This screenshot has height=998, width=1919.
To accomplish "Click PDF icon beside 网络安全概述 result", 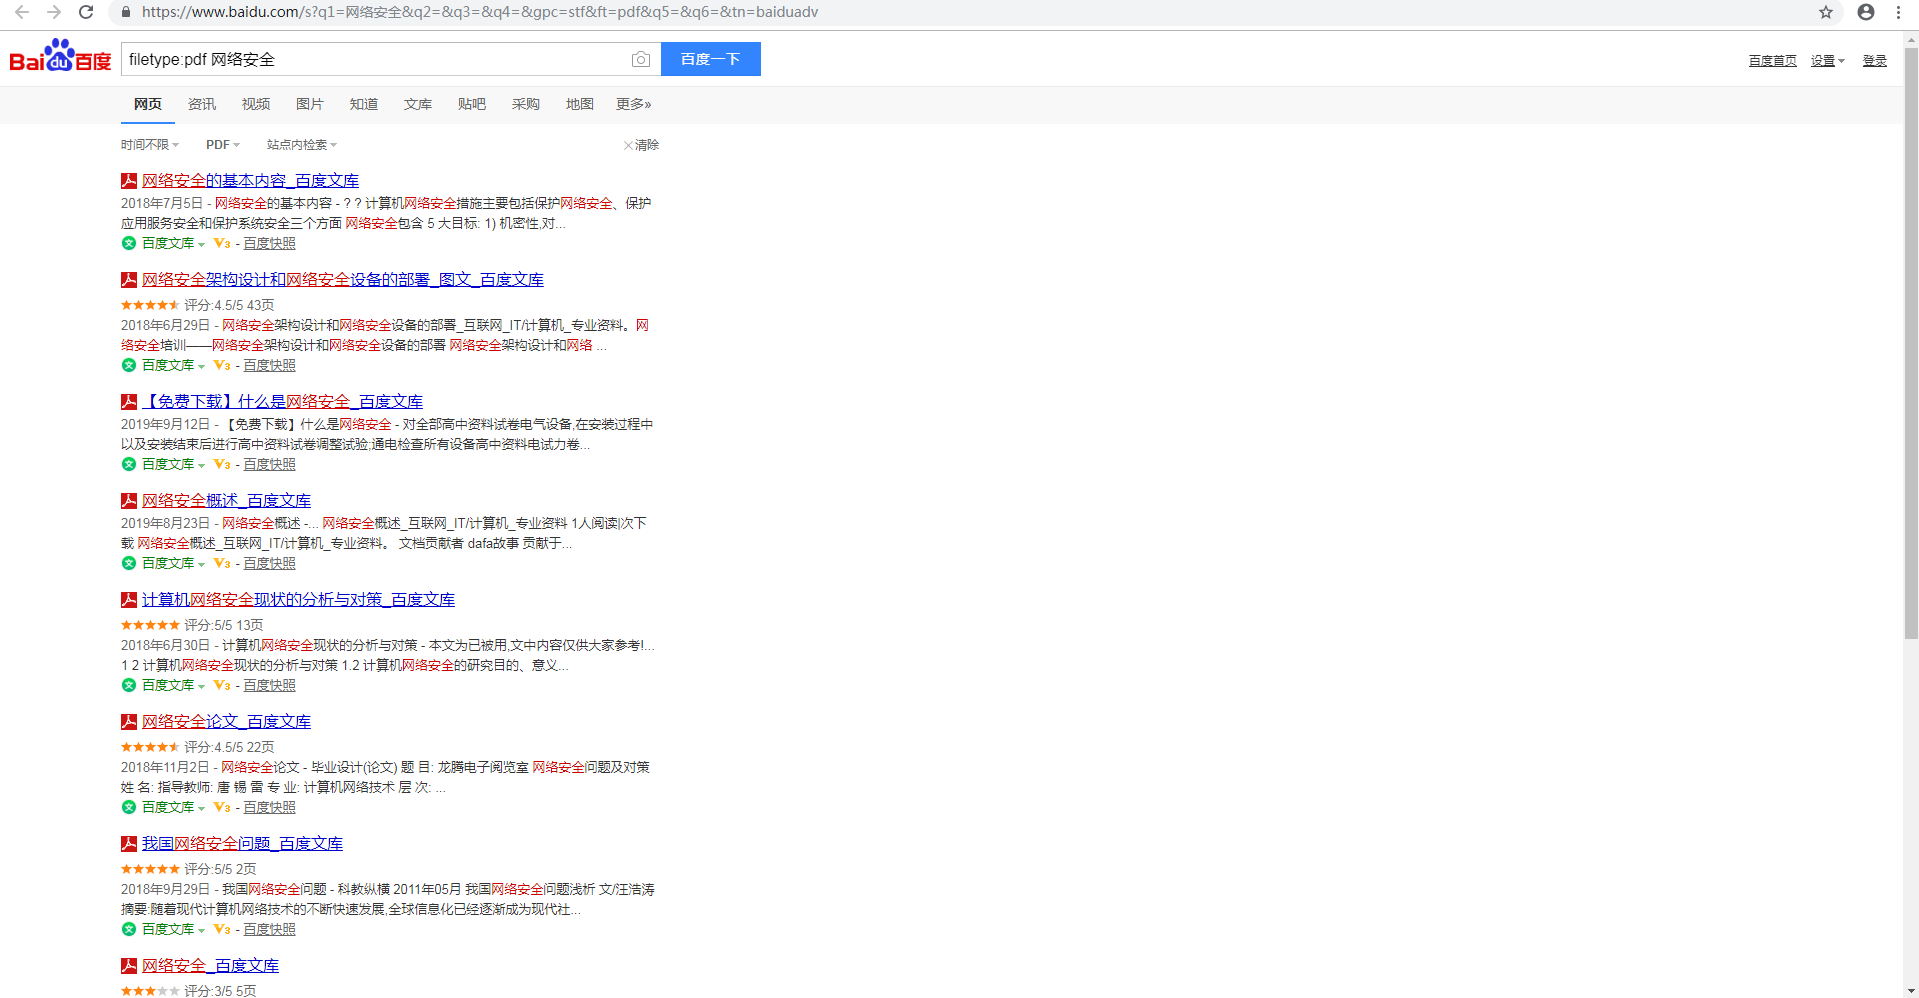I will click(x=129, y=501).
